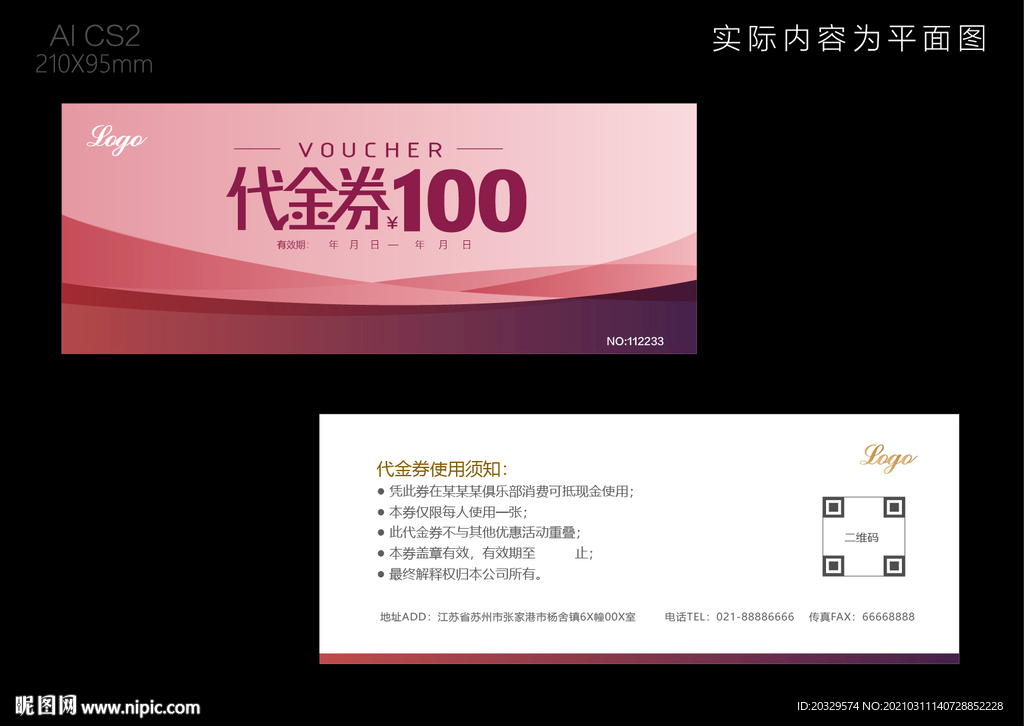
Task: Click the white Logo on pink voucher
Action: point(117,139)
